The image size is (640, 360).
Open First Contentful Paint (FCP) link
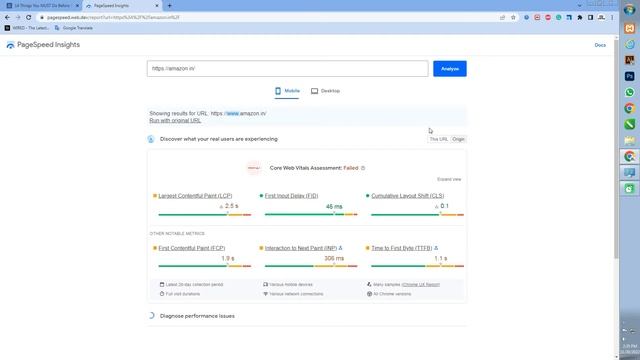[192, 248]
